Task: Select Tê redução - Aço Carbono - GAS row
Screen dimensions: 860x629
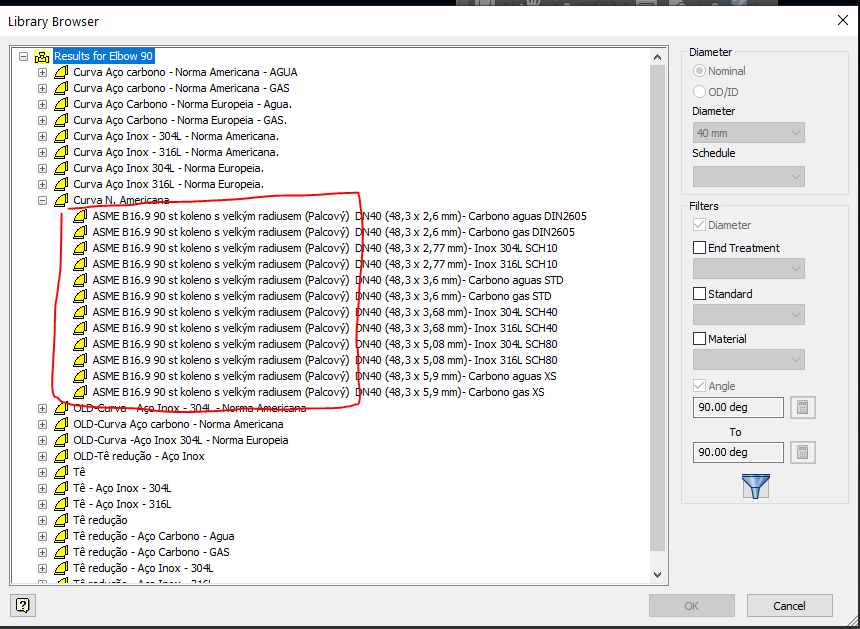Action: (x=151, y=552)
